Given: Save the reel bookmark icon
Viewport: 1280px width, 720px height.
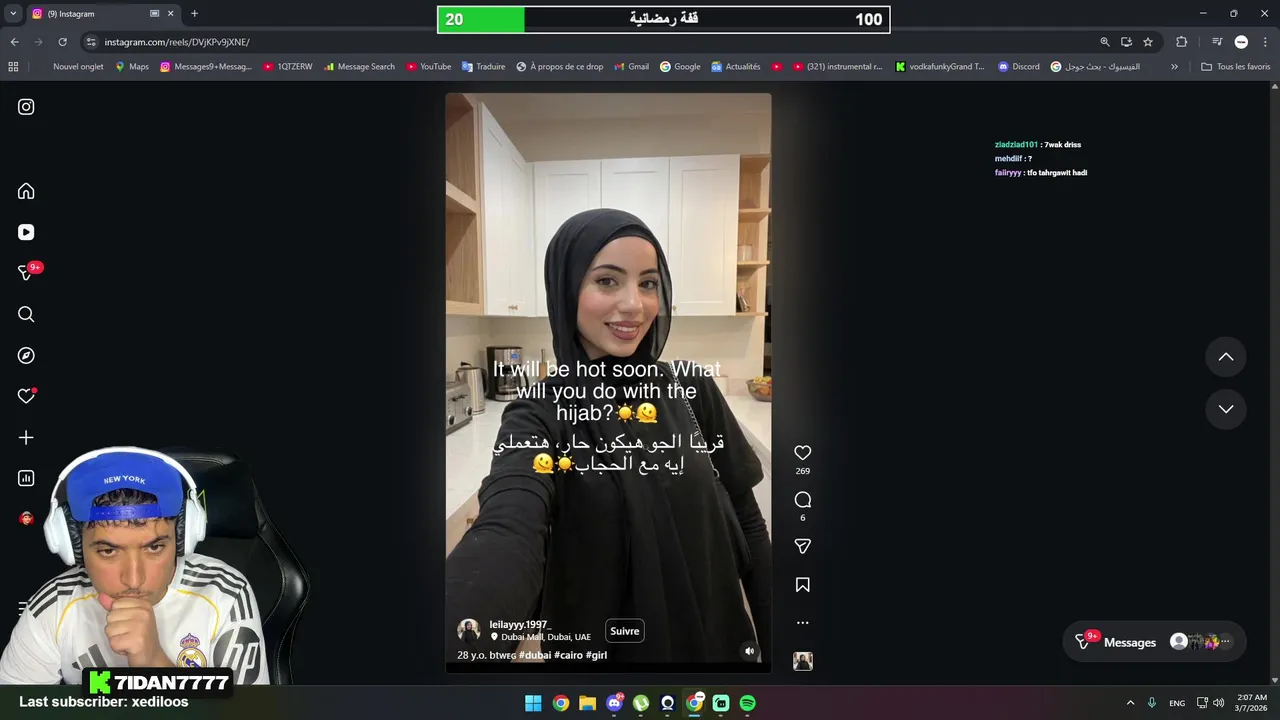Looking at the screenshot, I should click(802, 584).
